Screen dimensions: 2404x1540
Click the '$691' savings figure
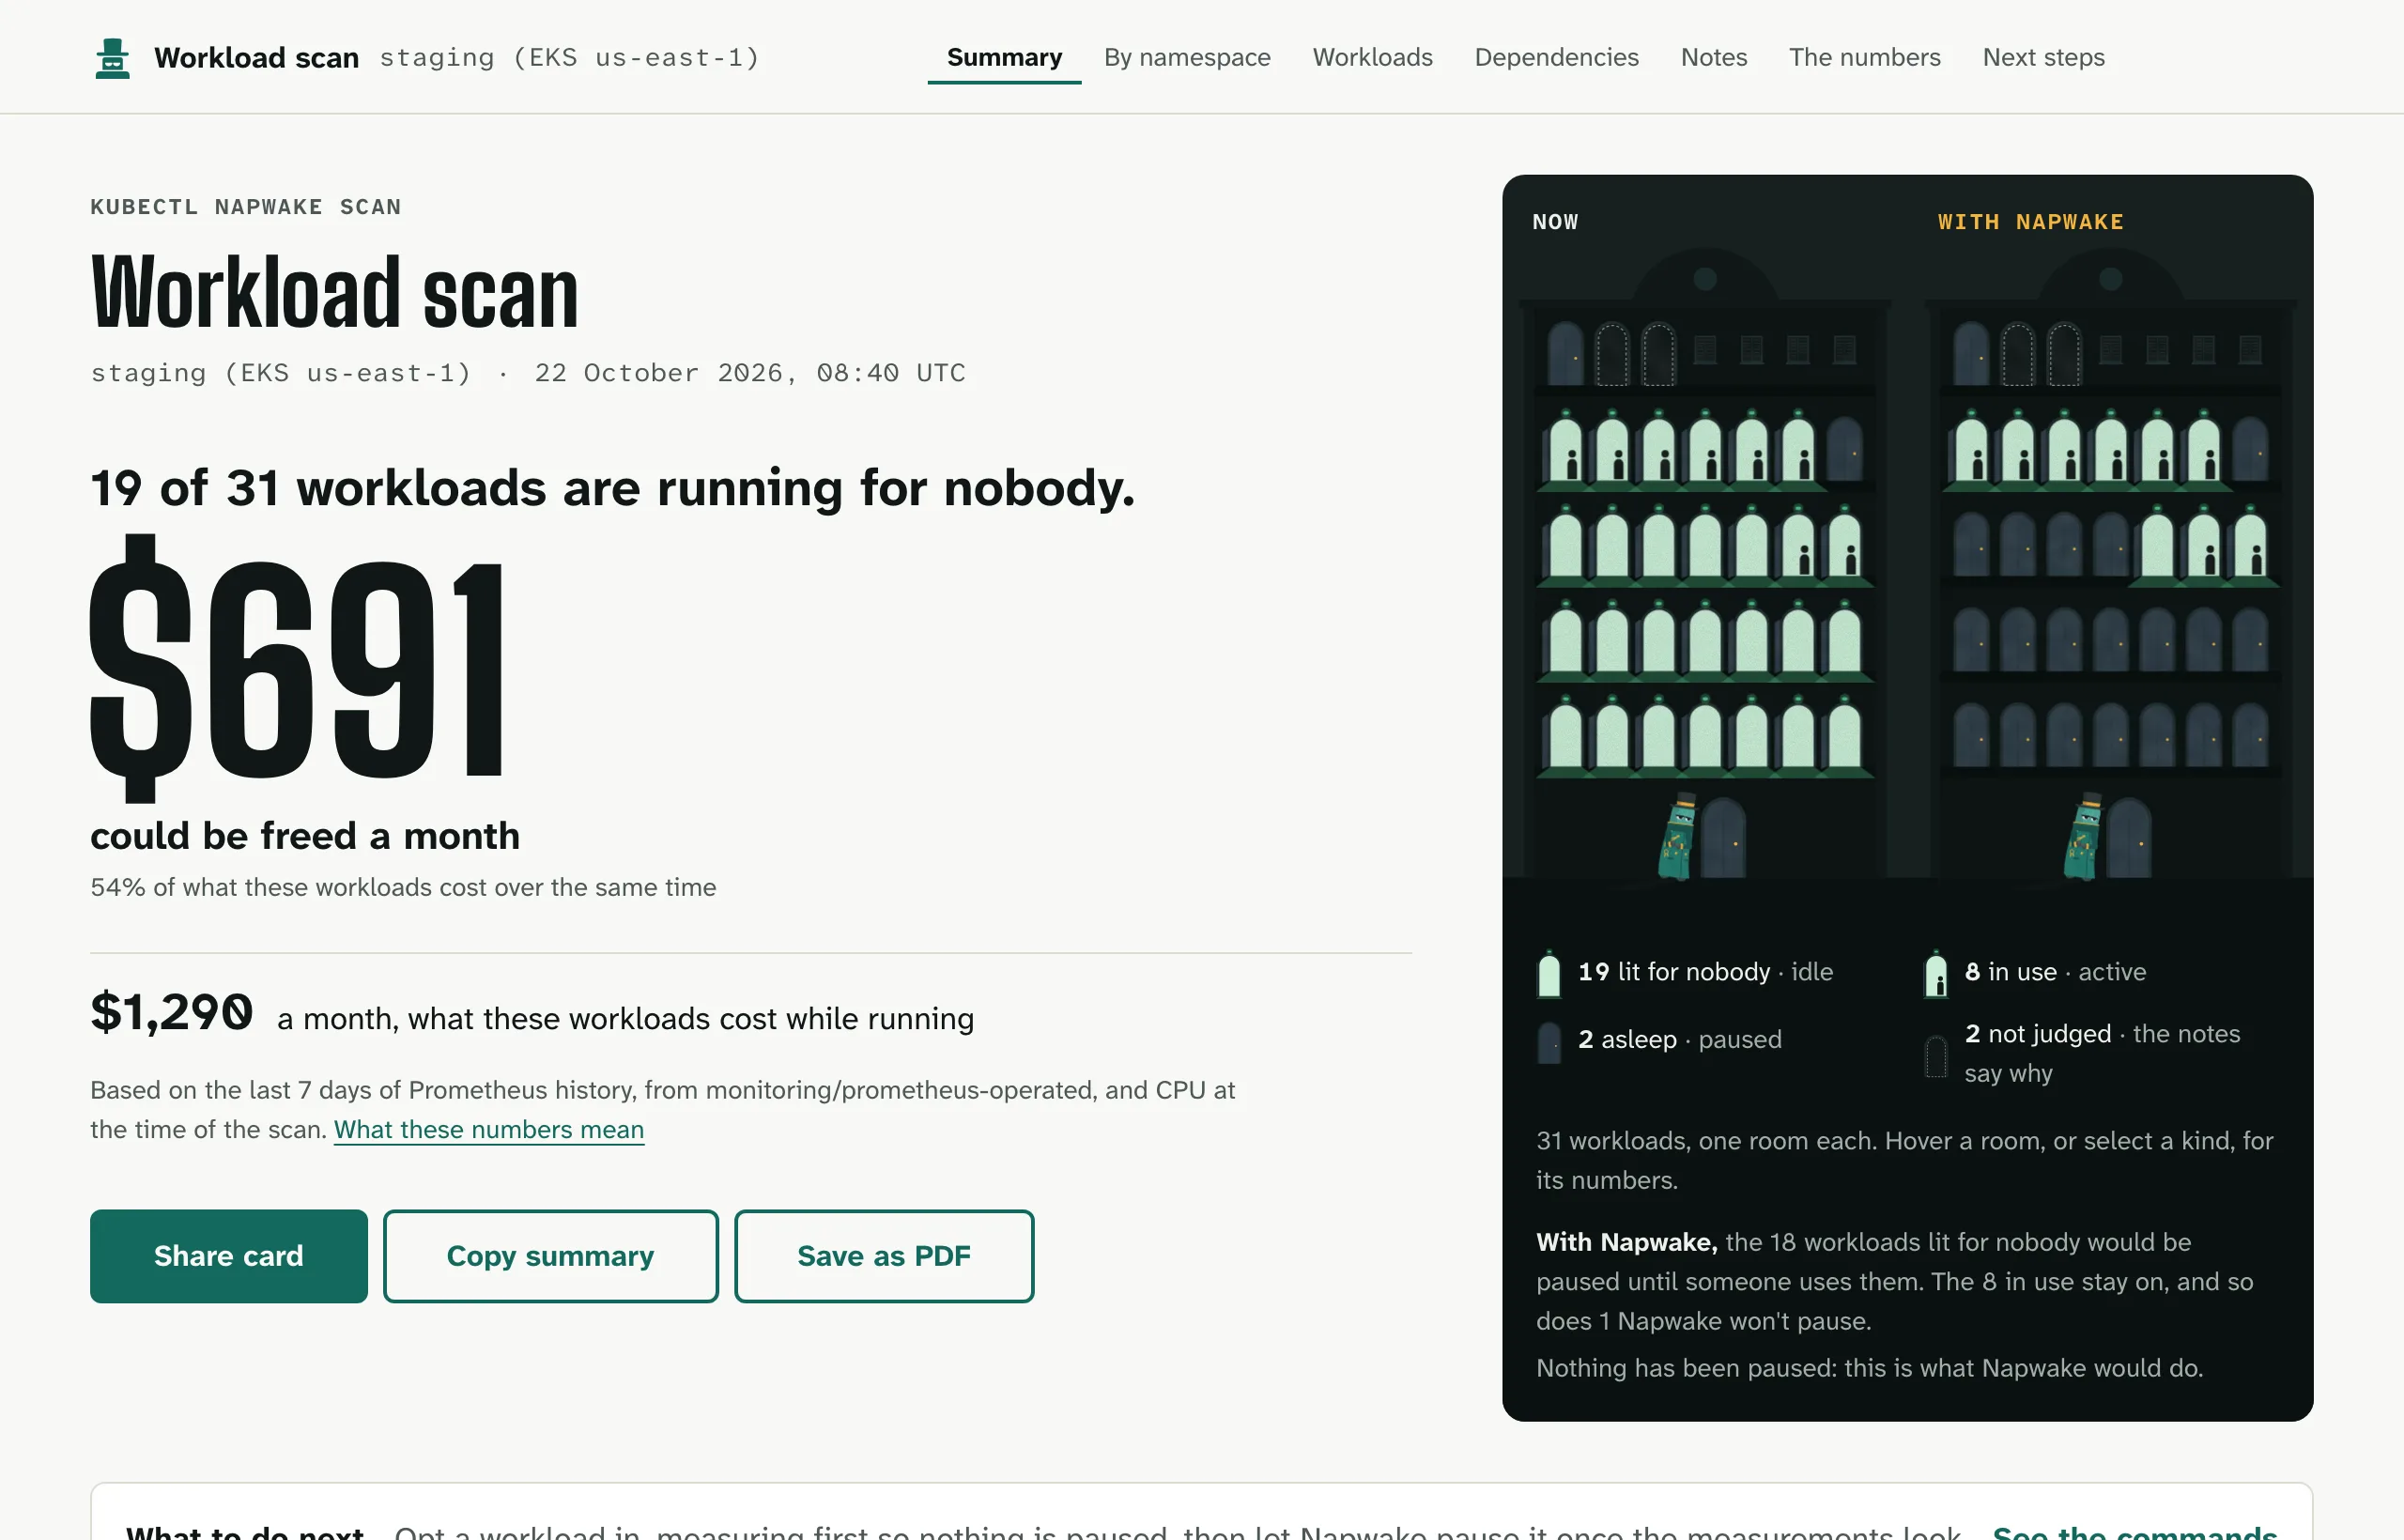tap(297, 668)
